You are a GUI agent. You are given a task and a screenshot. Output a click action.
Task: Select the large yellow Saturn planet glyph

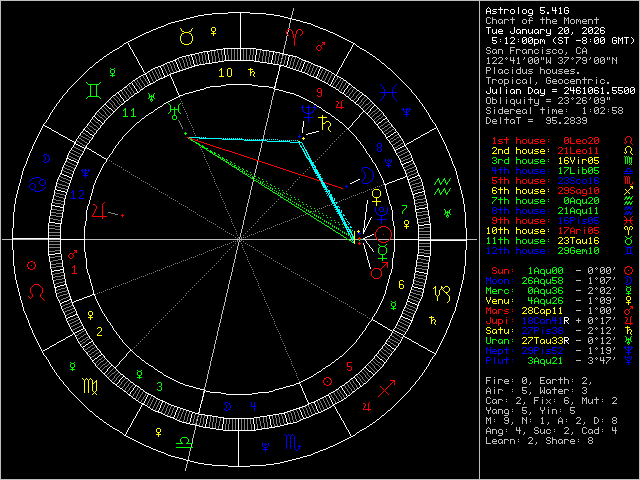click(x=326, y=124)
